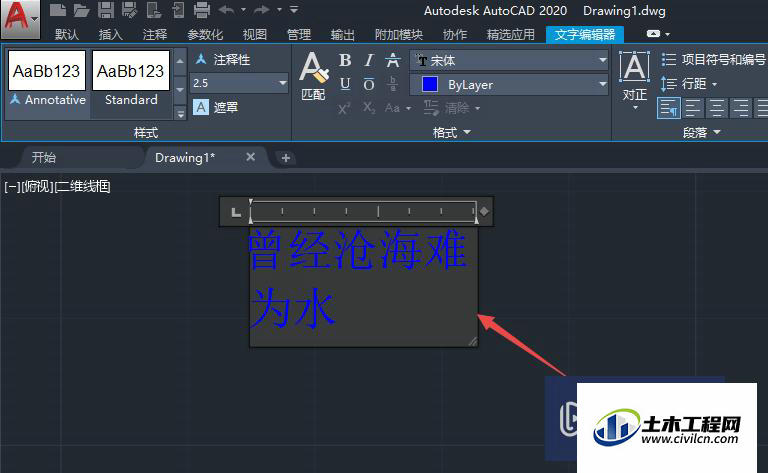
Task: Toggle Italic formatting
Action: point(369,60)
